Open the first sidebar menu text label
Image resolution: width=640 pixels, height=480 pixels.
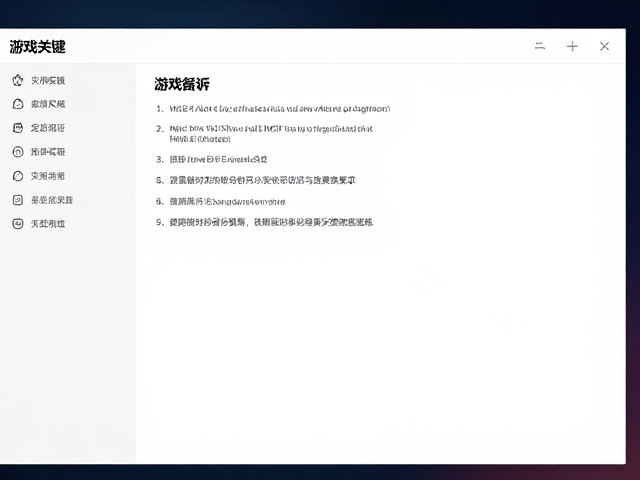(x=48, y=80)
